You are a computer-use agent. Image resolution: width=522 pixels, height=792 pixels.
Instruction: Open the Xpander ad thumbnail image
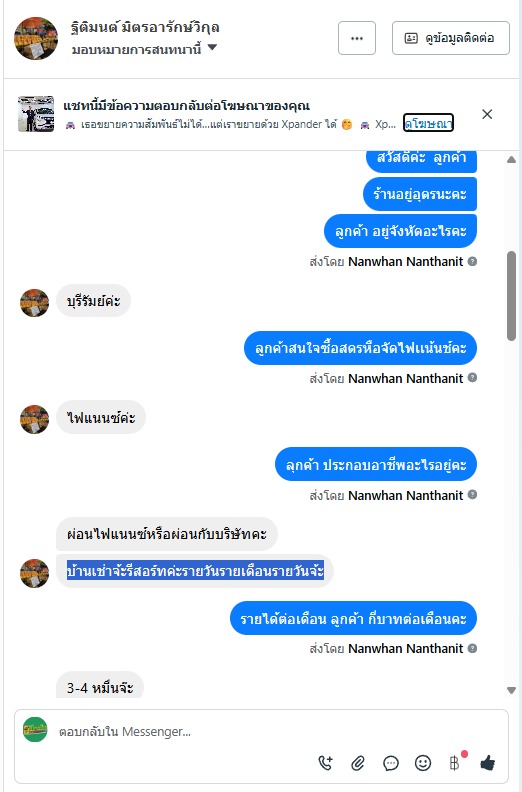[x=36, y=114]
